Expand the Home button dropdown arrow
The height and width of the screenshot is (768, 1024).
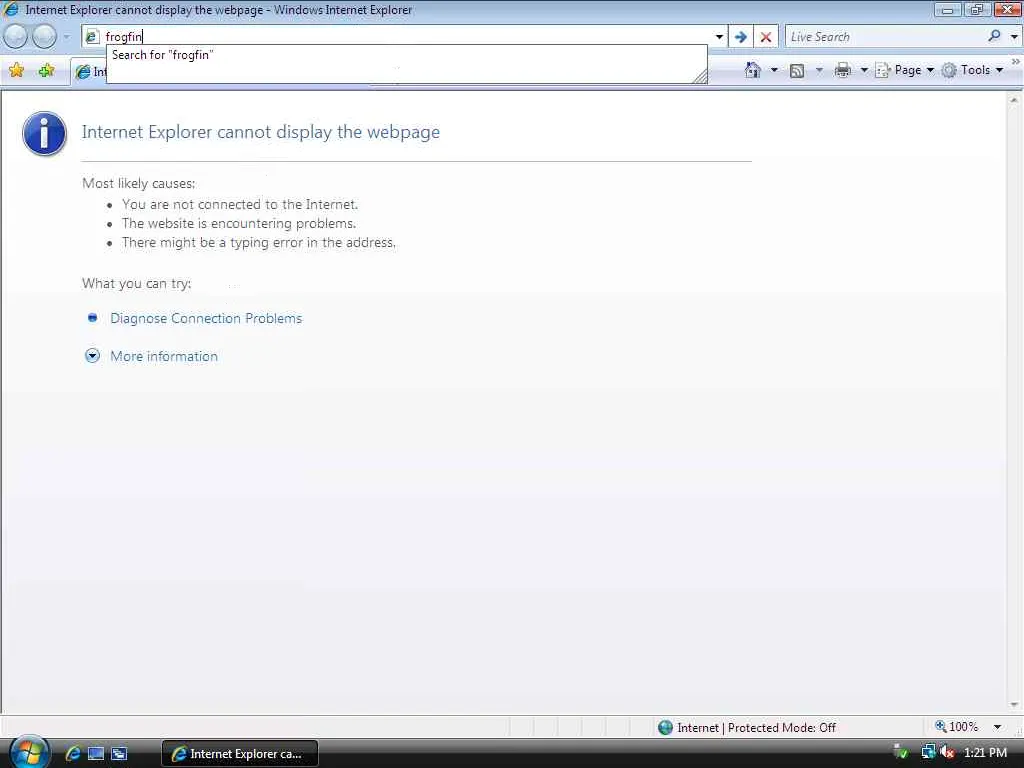click(774, 70)
